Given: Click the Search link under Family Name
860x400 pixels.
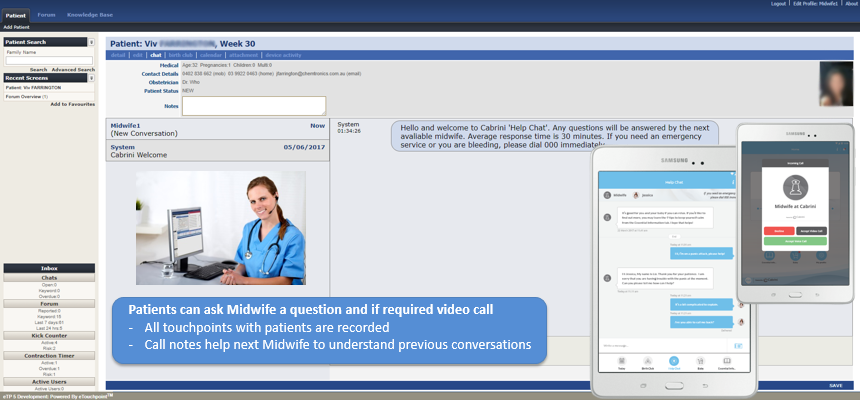Looking at the screenshot, I should [38, 70].
